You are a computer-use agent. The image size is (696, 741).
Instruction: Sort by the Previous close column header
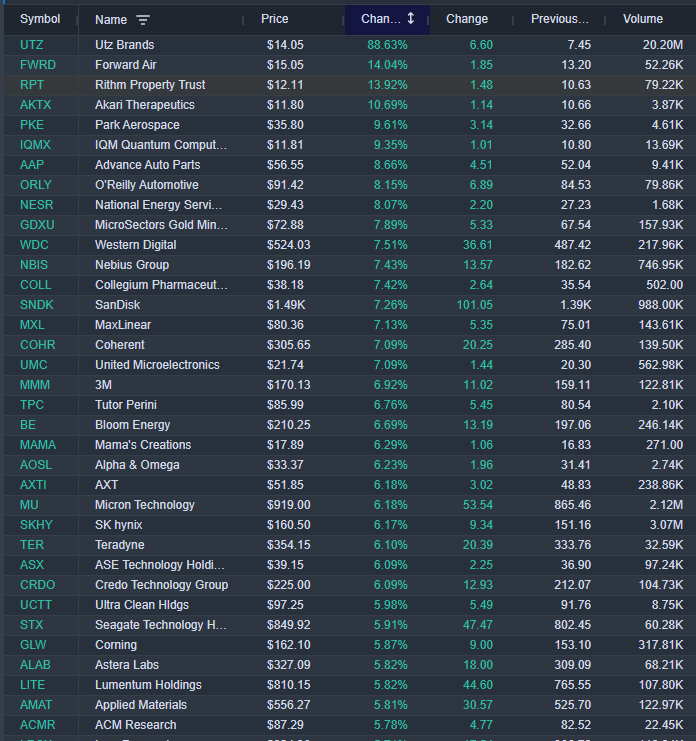[559, 19]
